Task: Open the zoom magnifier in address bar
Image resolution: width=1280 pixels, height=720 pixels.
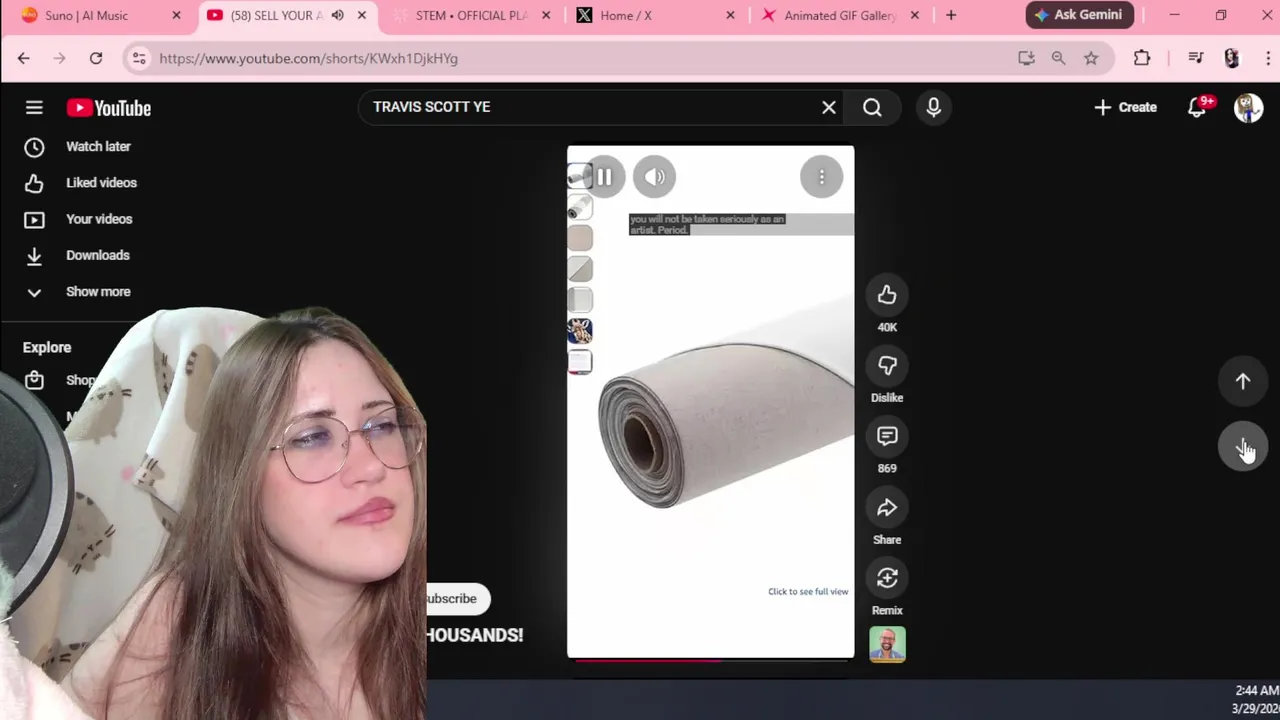Action: click(1058, 58)
